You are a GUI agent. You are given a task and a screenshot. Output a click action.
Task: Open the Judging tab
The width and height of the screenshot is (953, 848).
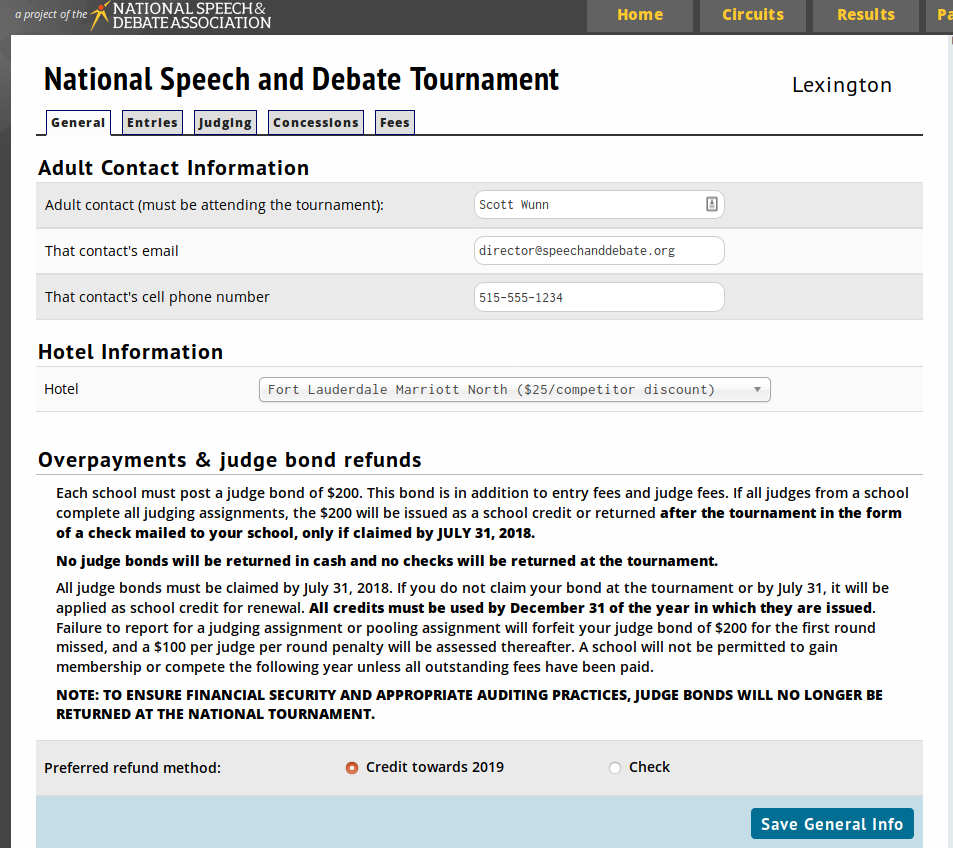pos(225,123)
